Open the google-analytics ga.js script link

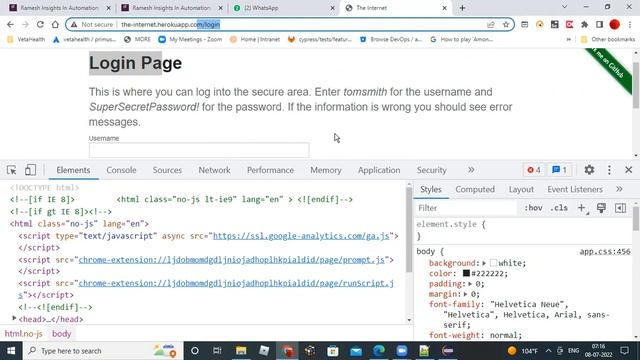point(301,236)
